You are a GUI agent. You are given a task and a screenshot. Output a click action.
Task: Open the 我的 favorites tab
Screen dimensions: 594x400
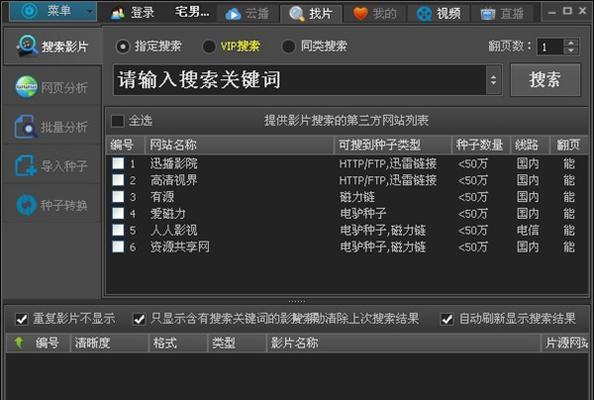(x=375, y=14)
